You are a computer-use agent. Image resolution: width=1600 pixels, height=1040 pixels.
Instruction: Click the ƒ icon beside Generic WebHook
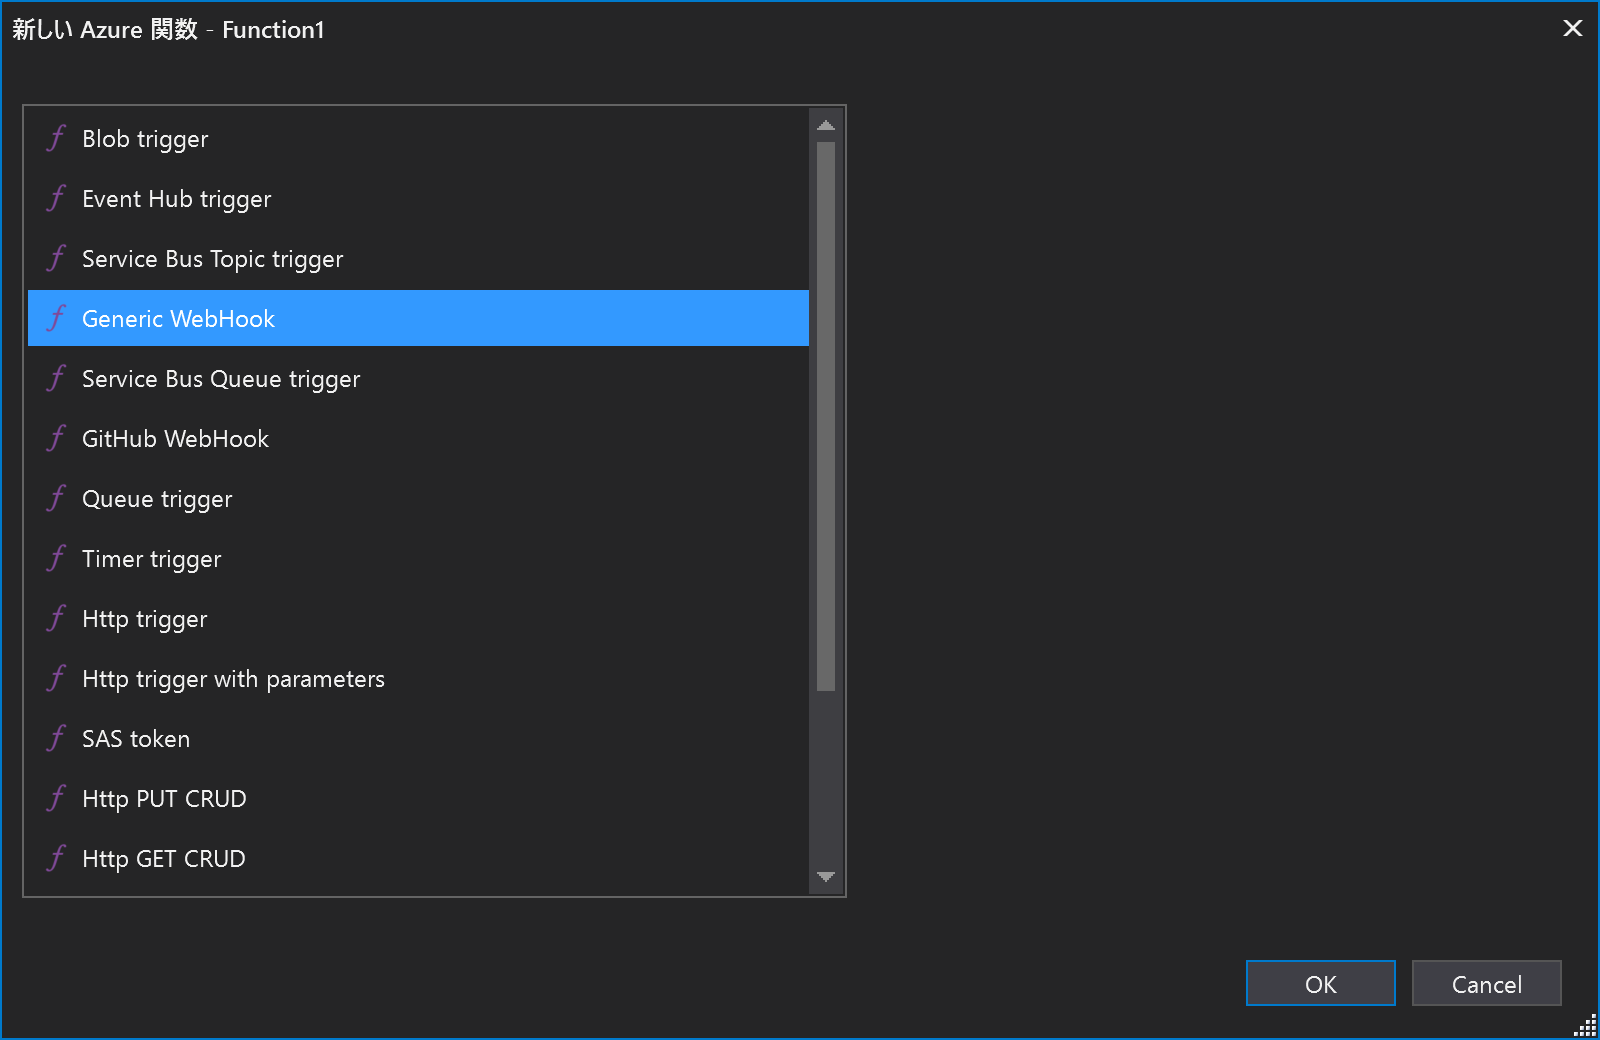(x=56, y=318)
